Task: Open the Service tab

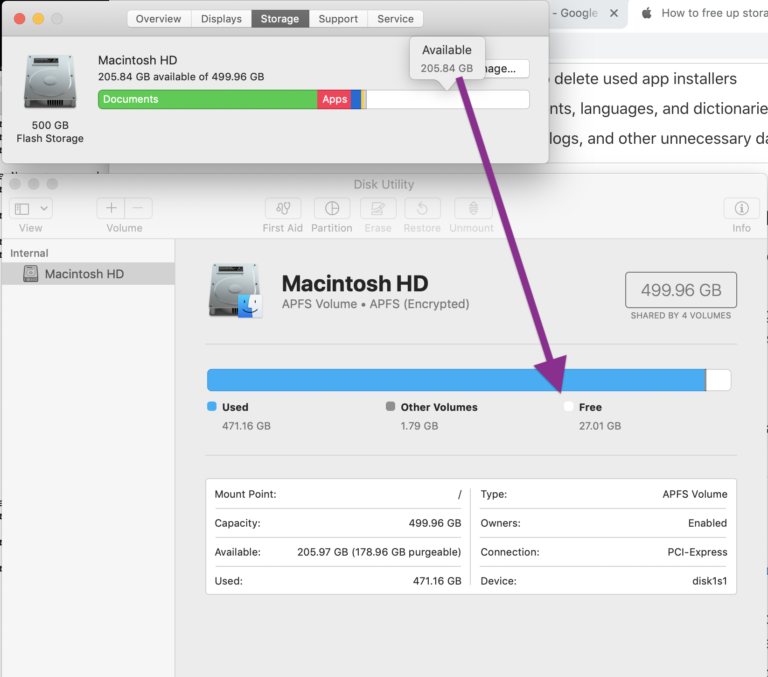Action: coord(395,19)
